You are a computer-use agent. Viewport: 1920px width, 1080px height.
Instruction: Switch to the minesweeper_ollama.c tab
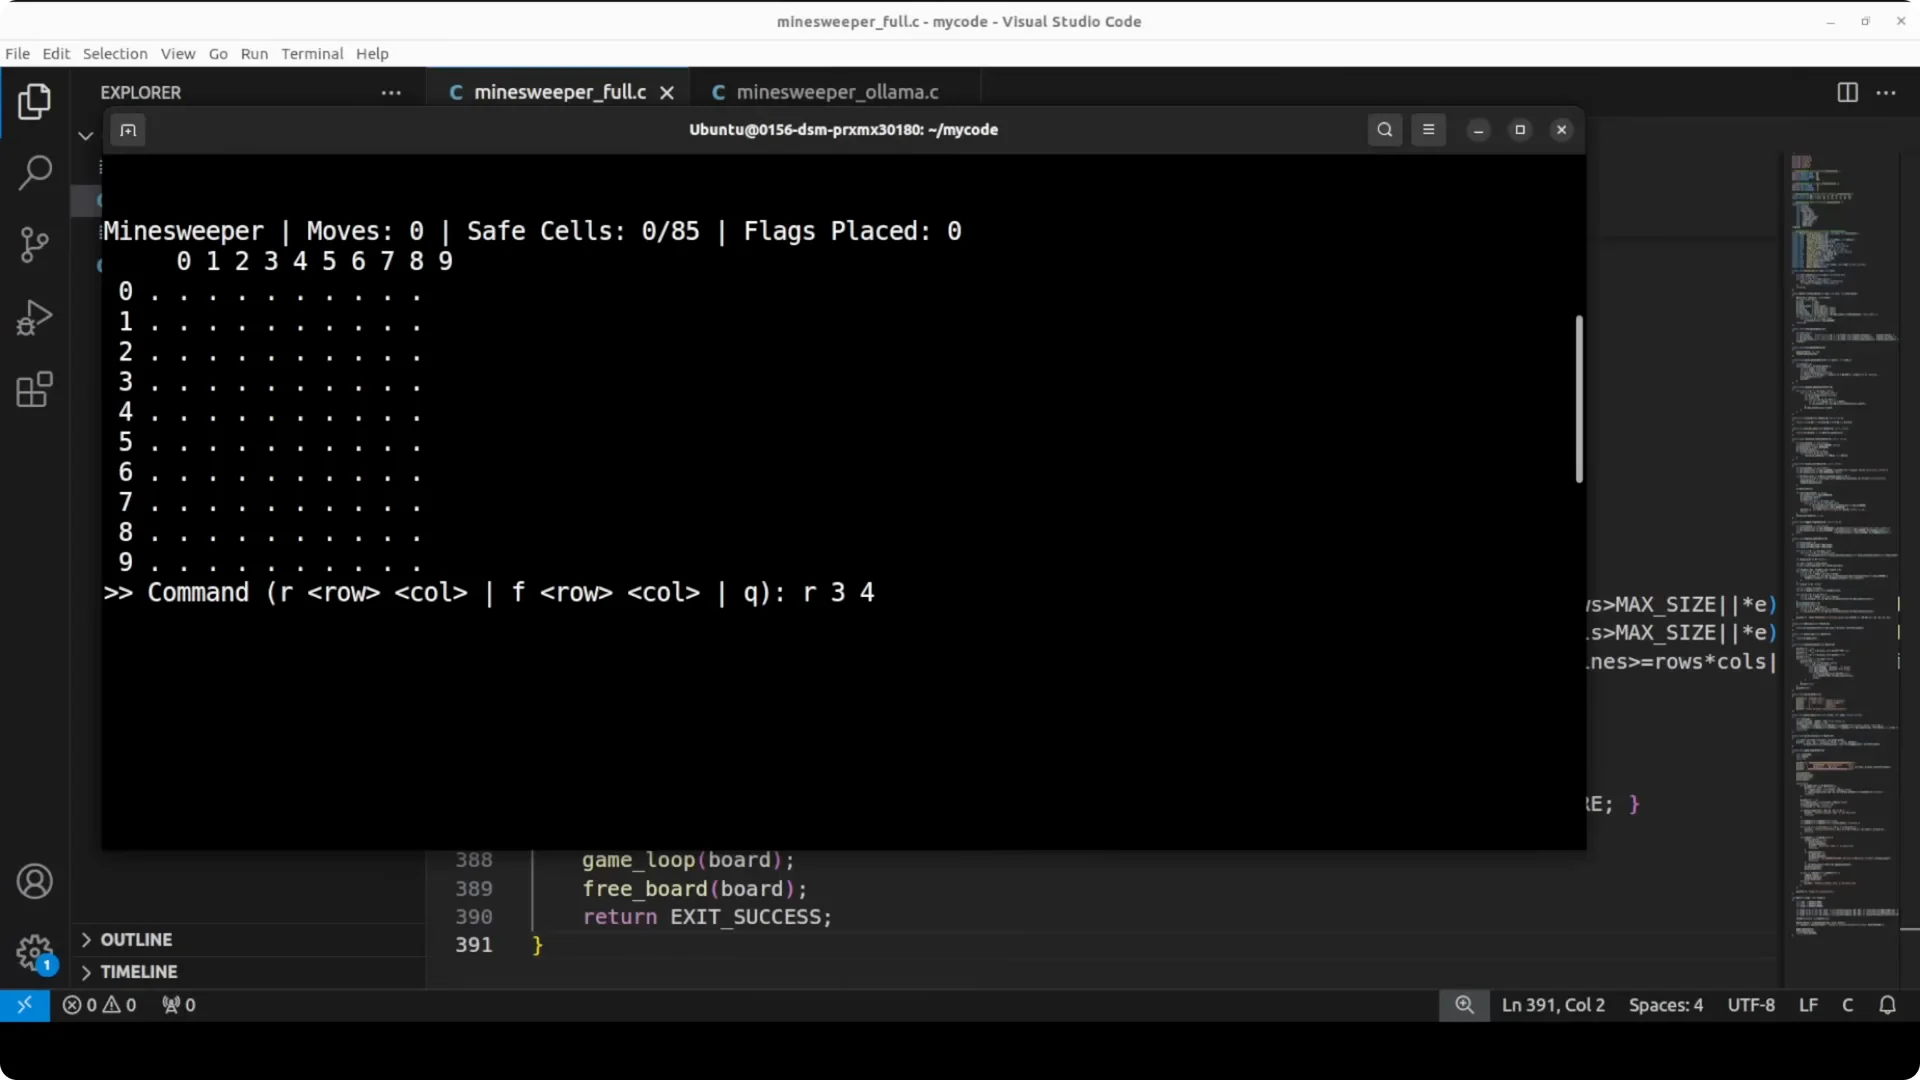click(x=825, y=92)
